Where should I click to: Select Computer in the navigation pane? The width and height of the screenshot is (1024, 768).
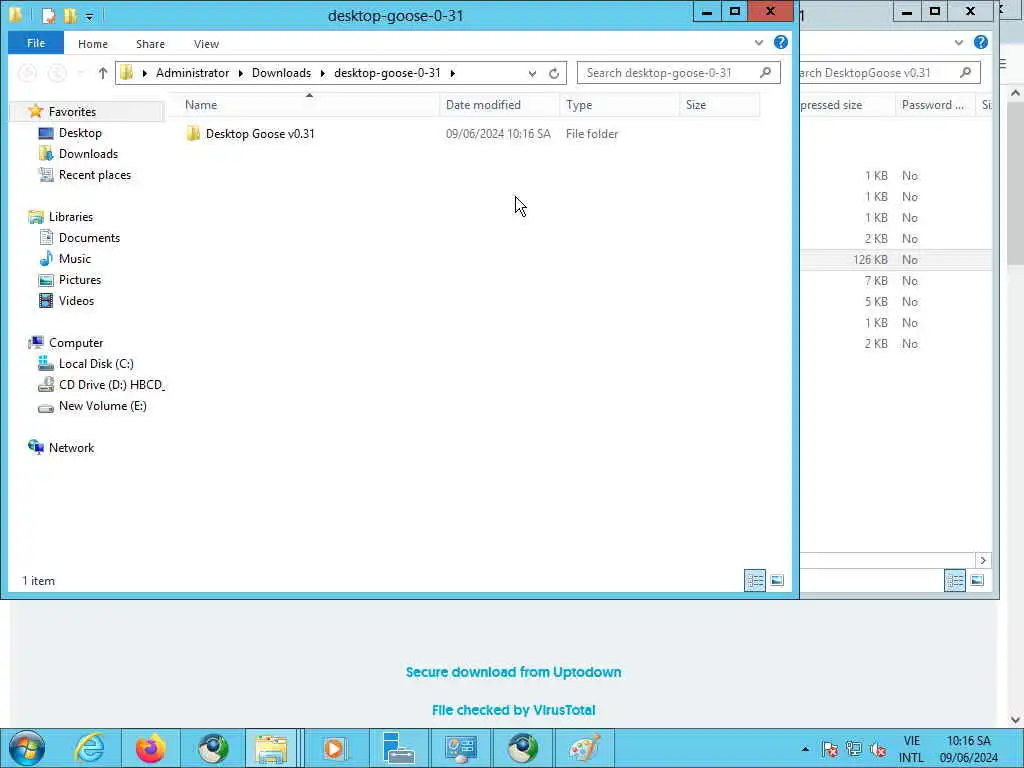click(76, 343)
